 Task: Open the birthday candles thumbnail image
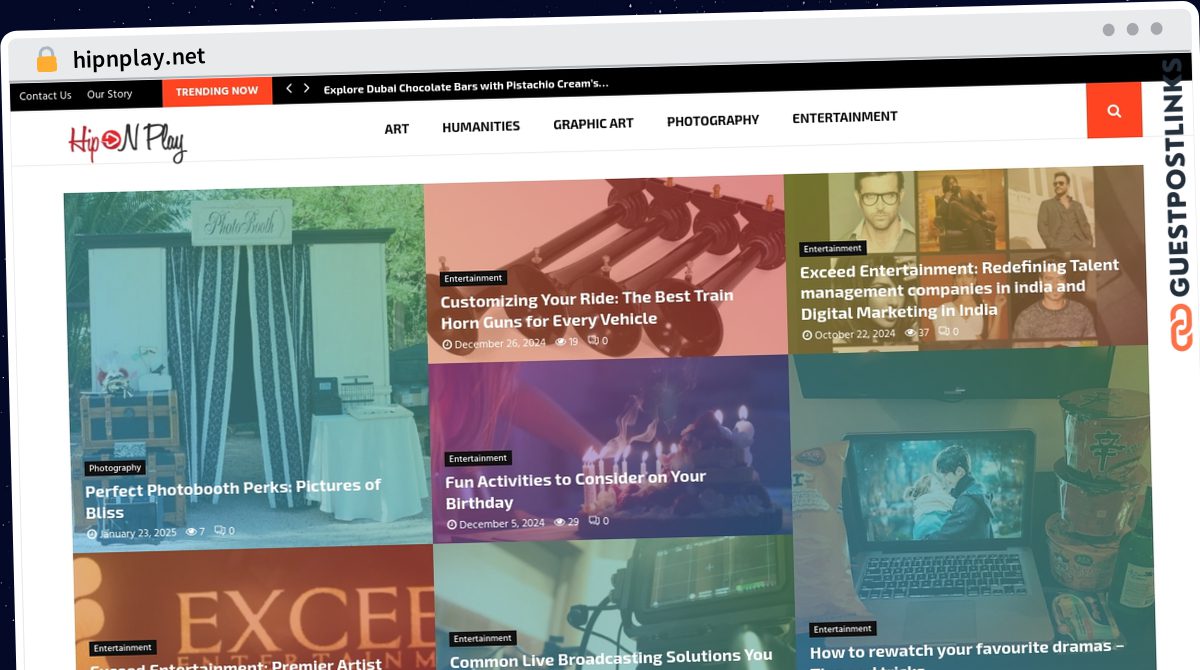coord(609,448)
